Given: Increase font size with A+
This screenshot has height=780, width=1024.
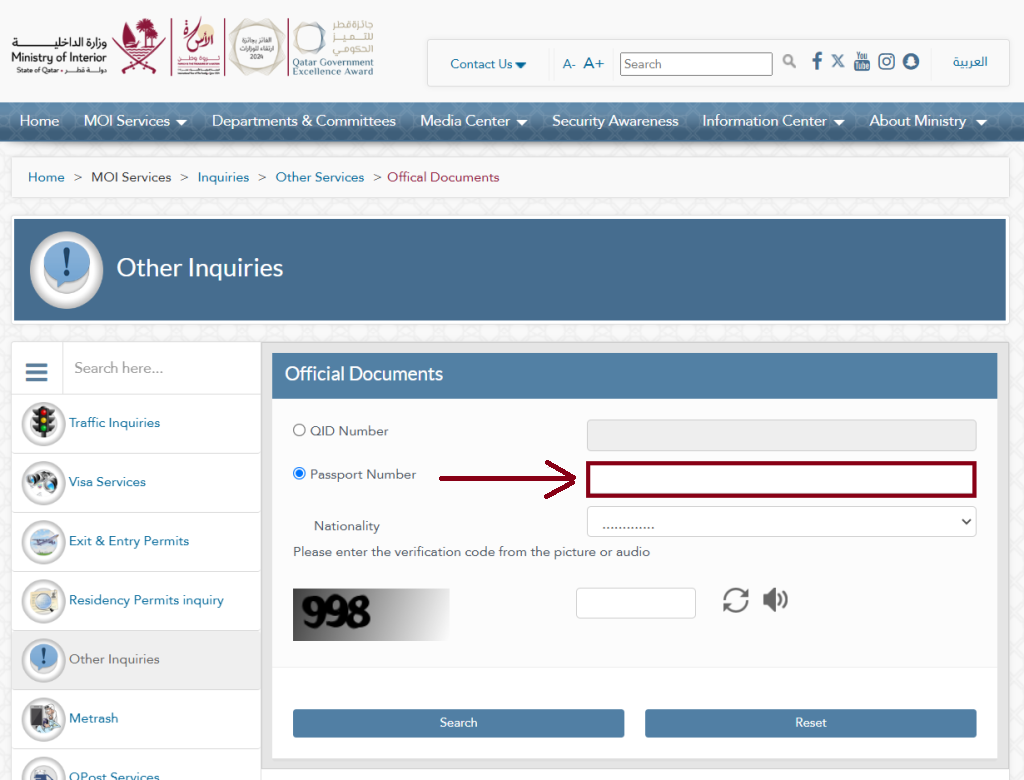Looking at the screenshot, I should tap(593, 63).
